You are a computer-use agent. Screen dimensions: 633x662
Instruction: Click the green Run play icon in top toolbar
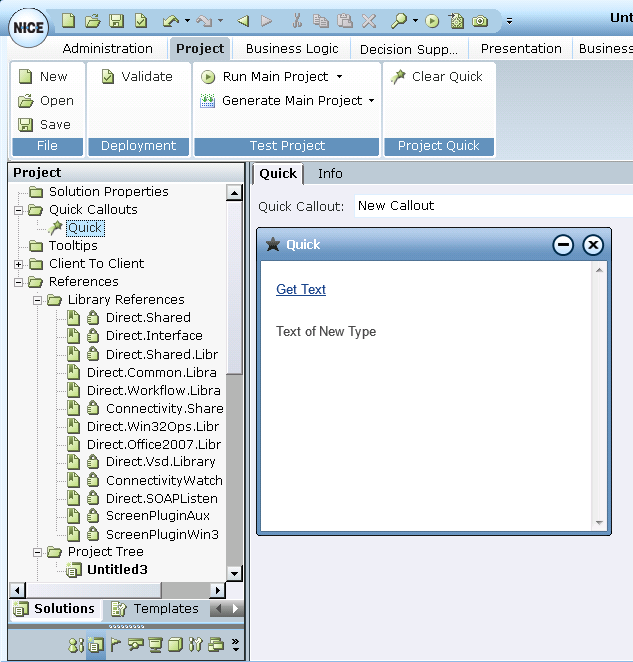432,21
